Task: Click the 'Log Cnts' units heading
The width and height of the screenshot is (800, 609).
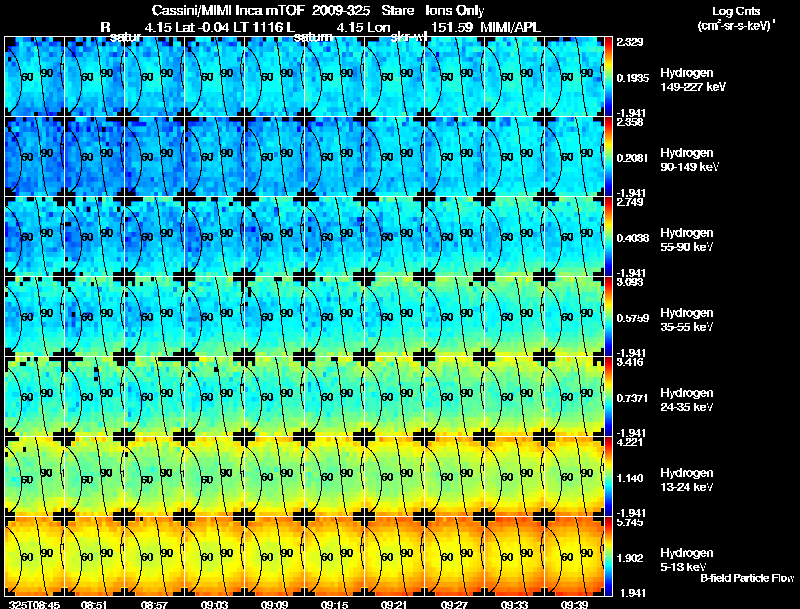Action: [736, 11]
